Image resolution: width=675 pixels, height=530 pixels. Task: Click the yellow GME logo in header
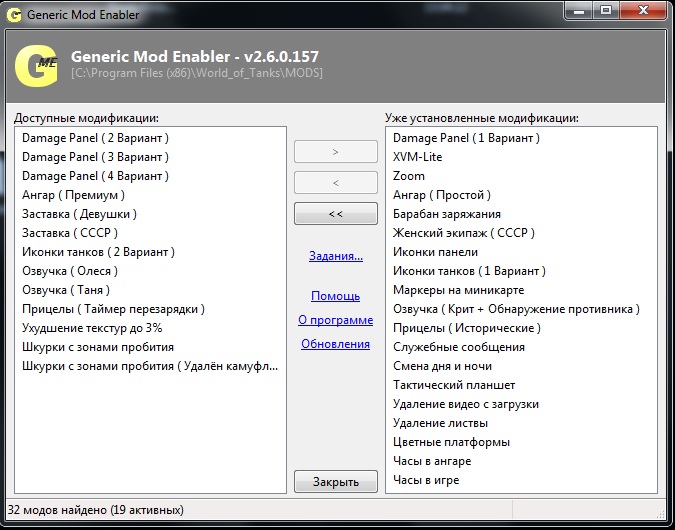point(36,66)
